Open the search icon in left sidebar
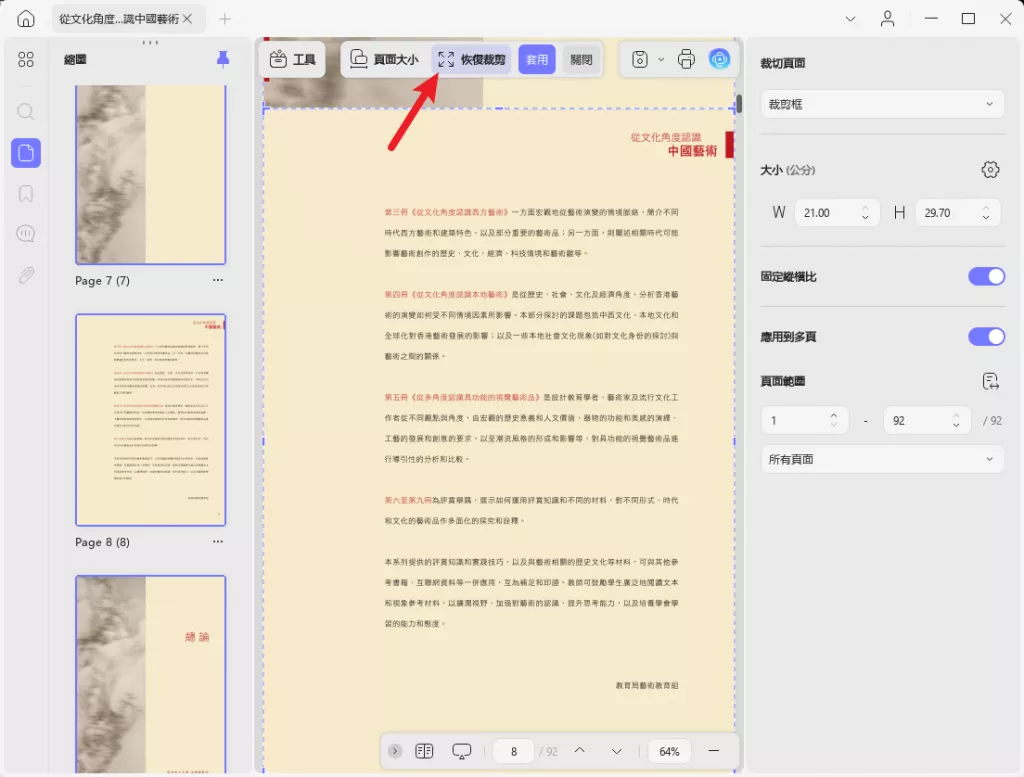This screenshot has height=777, width=1024. pyautogui.click(x=26, y=112)
